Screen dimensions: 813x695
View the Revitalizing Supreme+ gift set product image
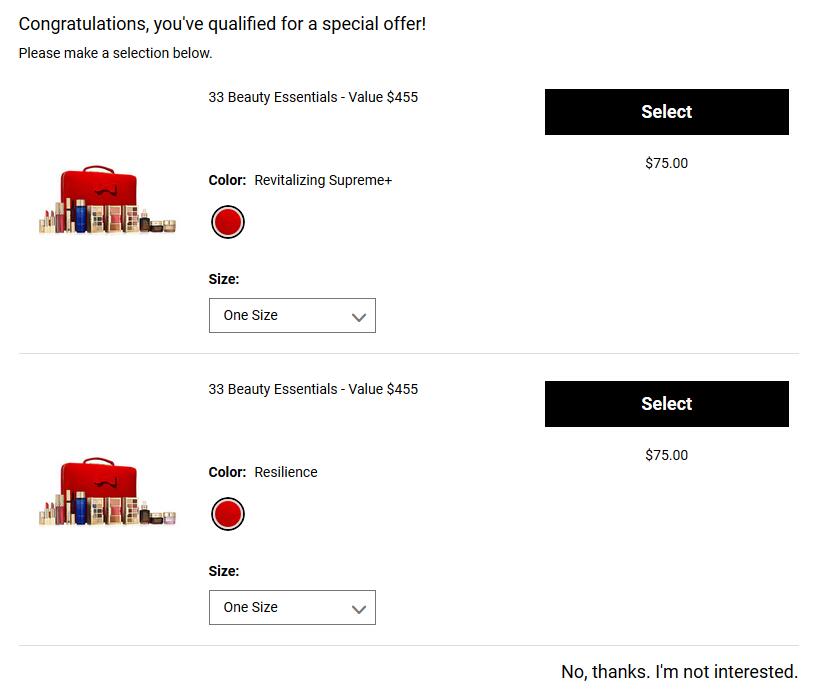coord(107,200)
